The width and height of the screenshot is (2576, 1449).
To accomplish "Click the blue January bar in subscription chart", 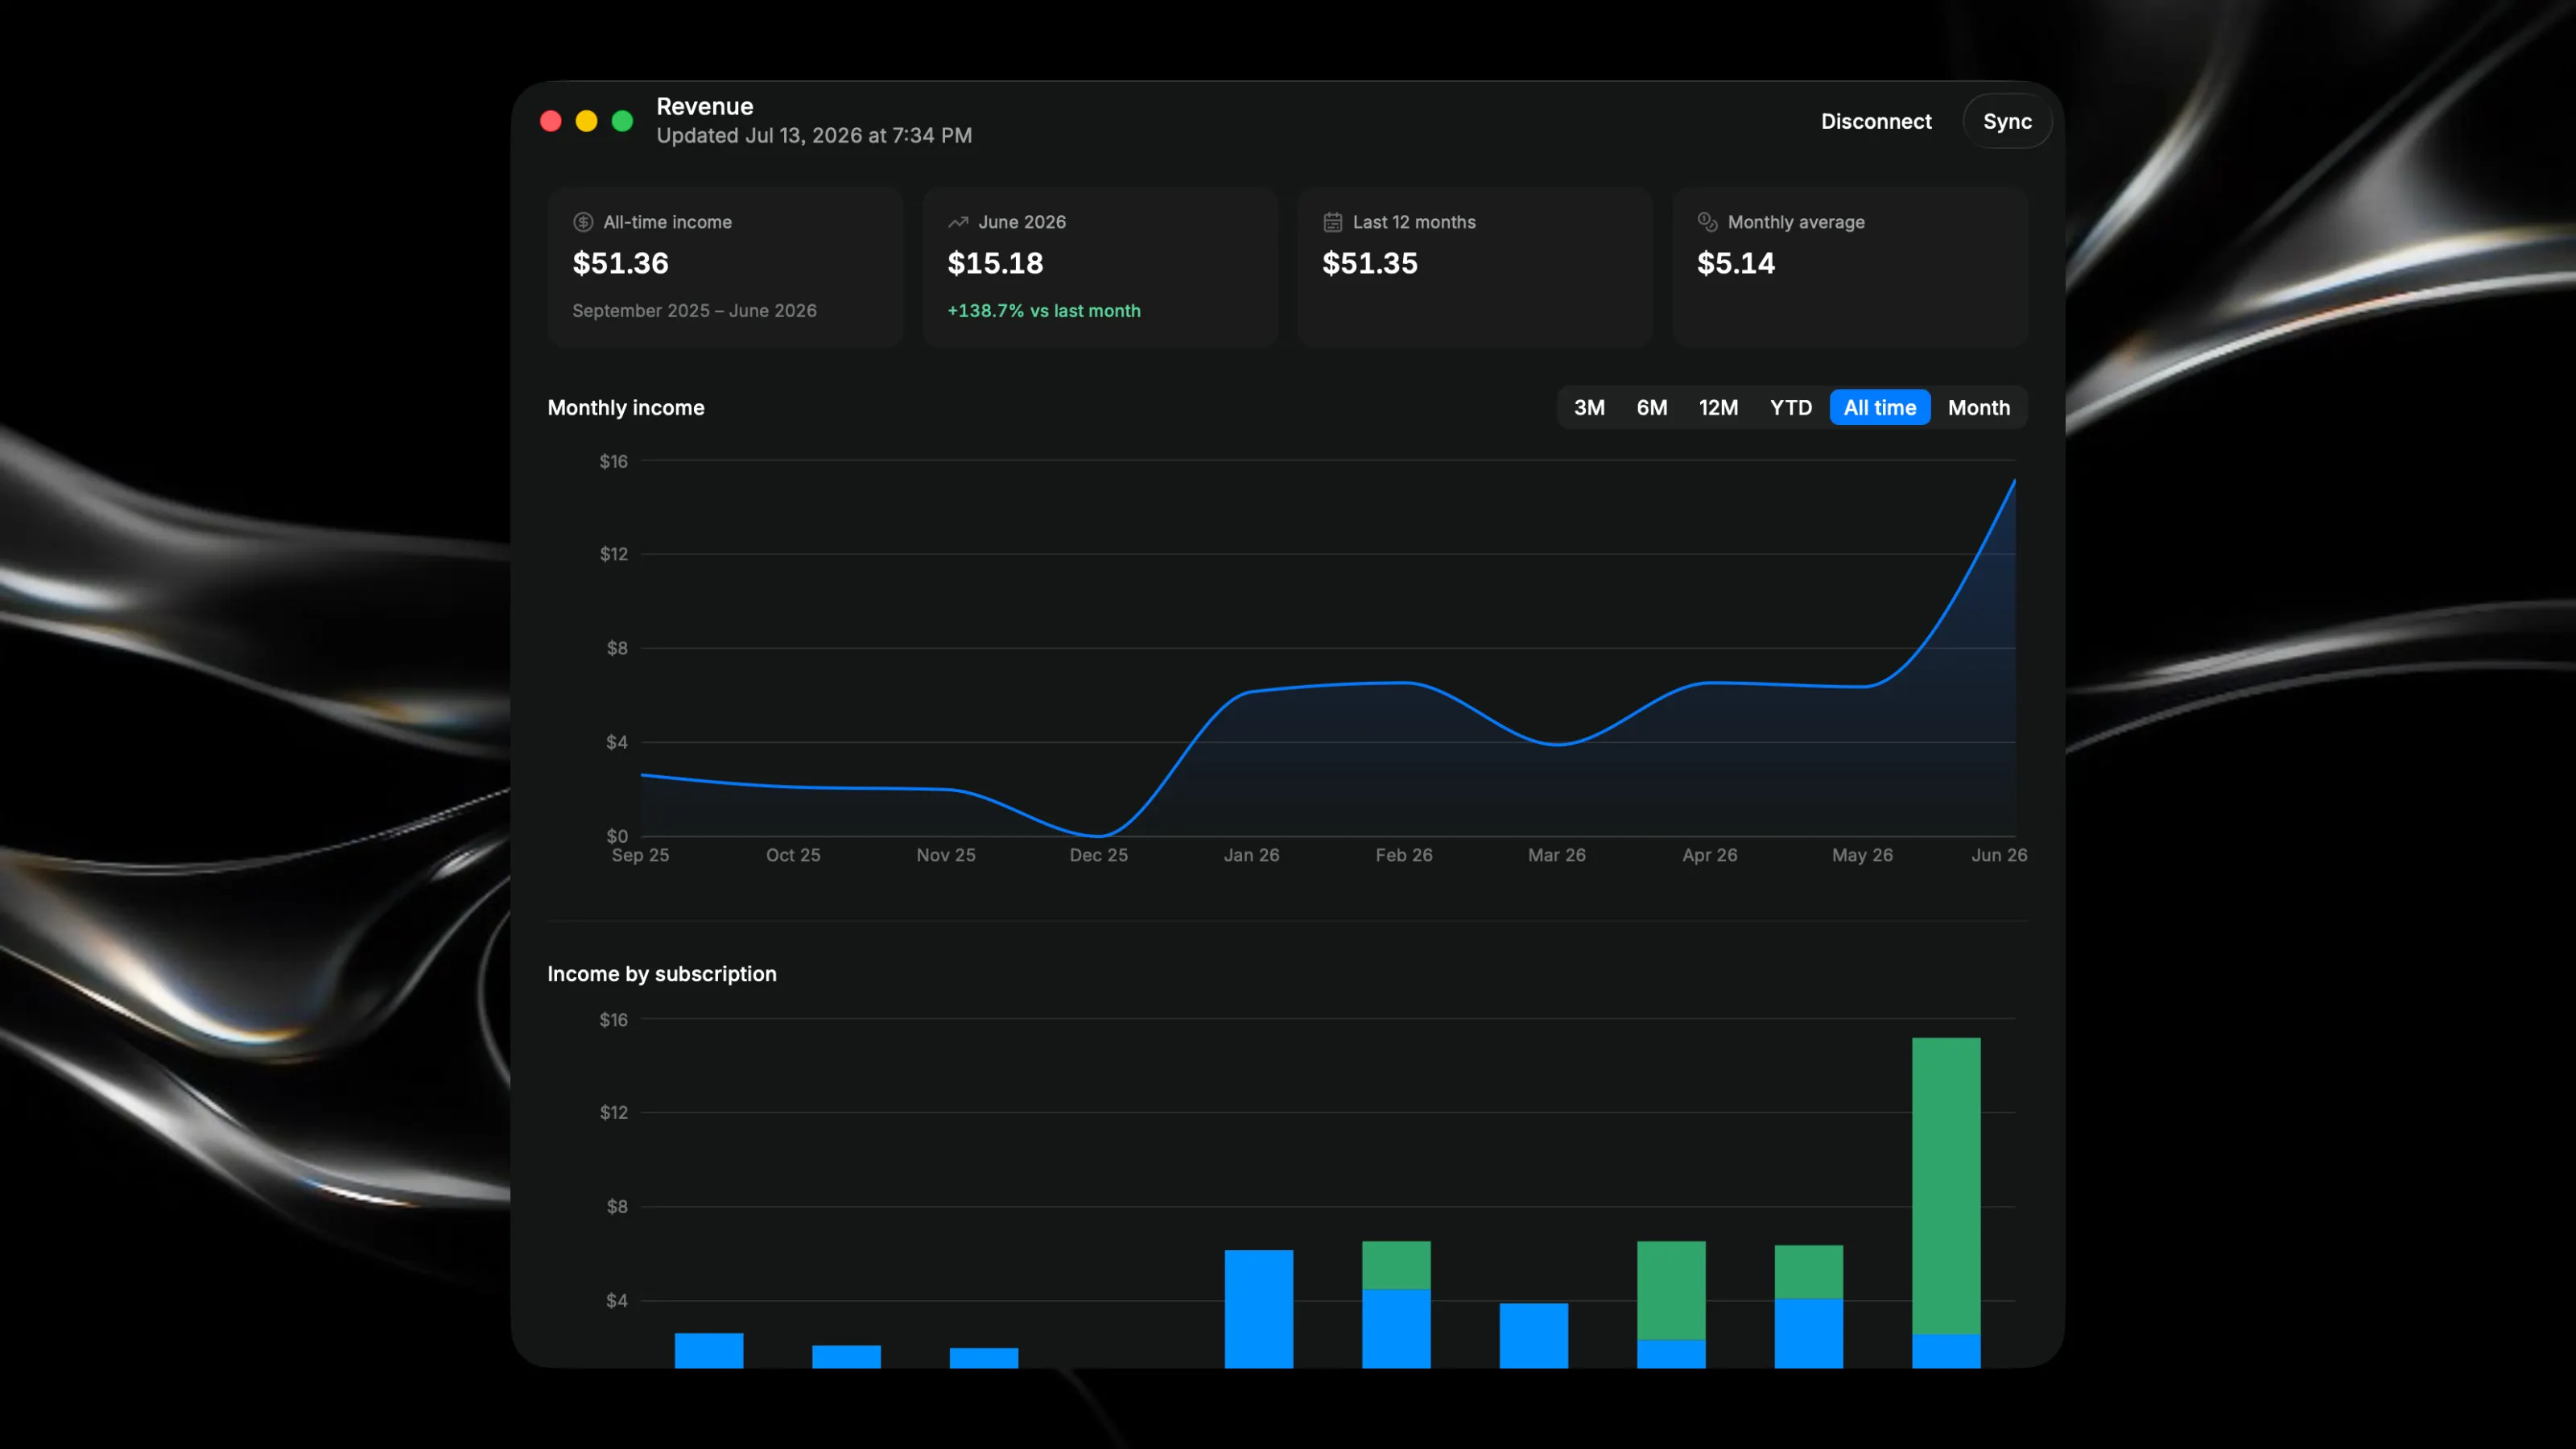I will (x=1259, y=1309).
